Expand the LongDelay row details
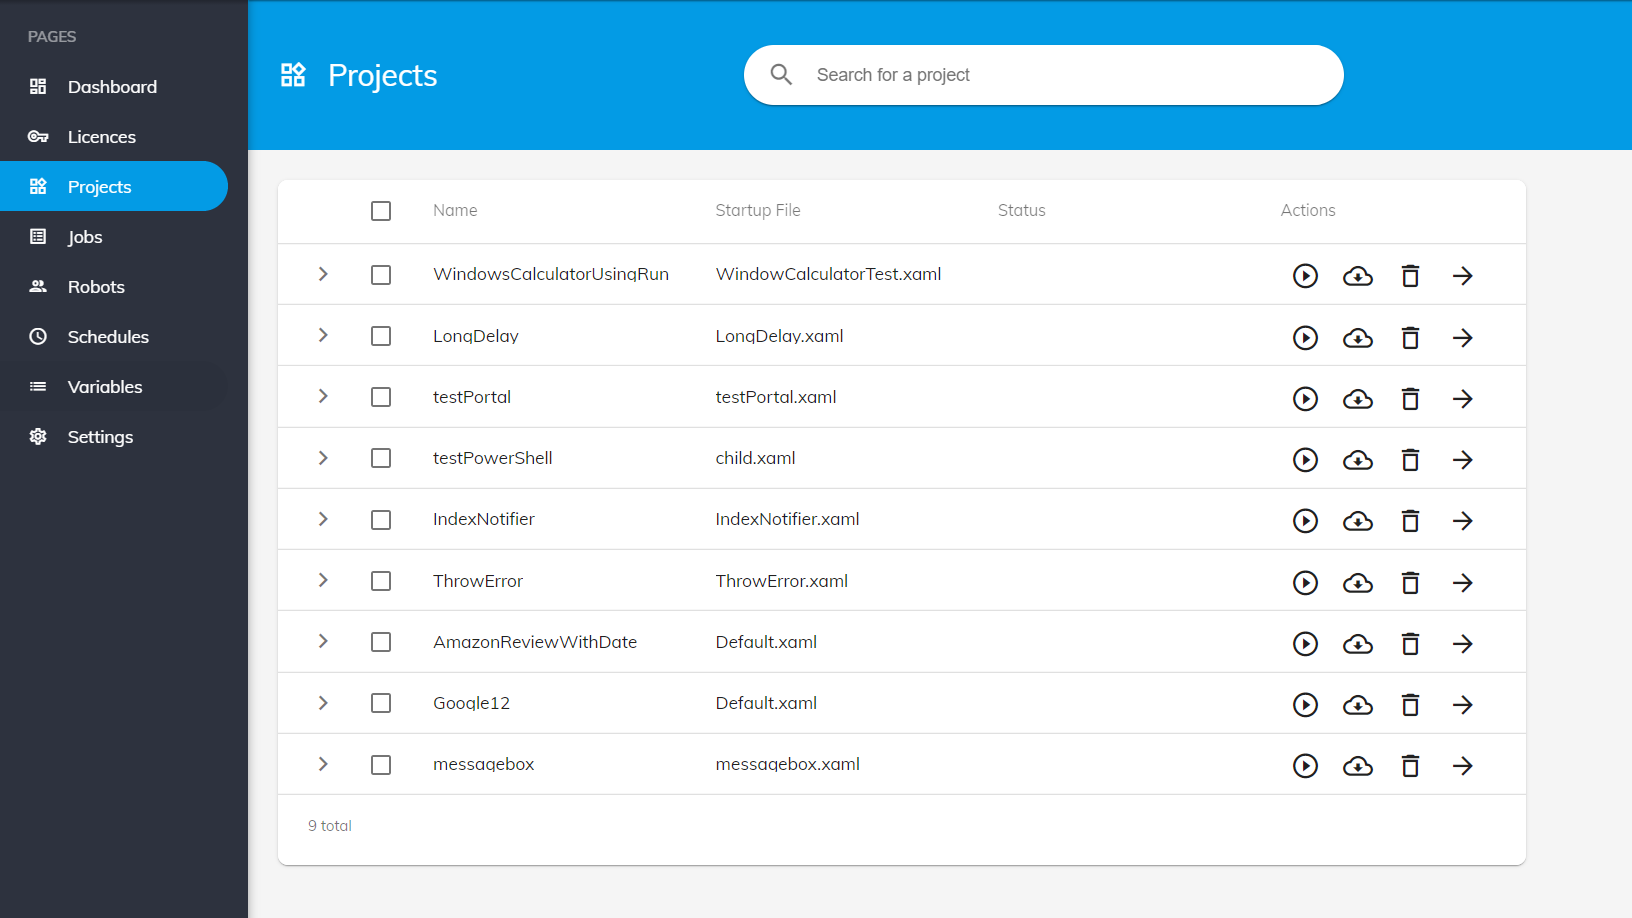The image size is (1632, 918). 323,335
